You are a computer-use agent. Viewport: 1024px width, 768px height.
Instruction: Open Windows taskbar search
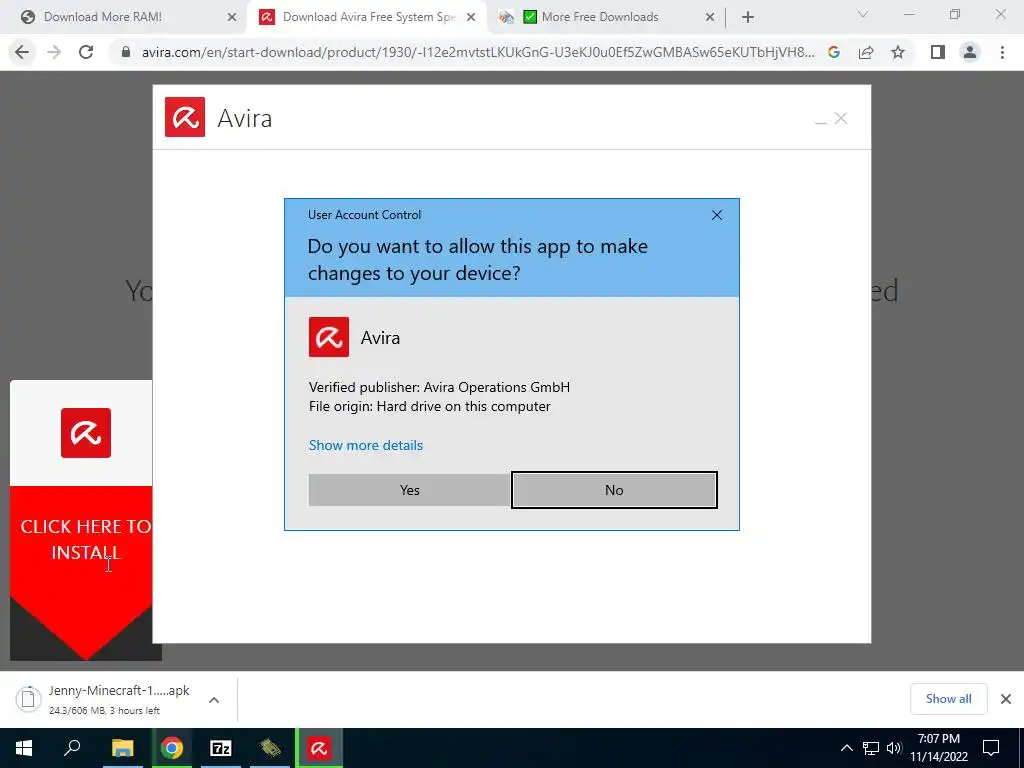click(72, 748)
